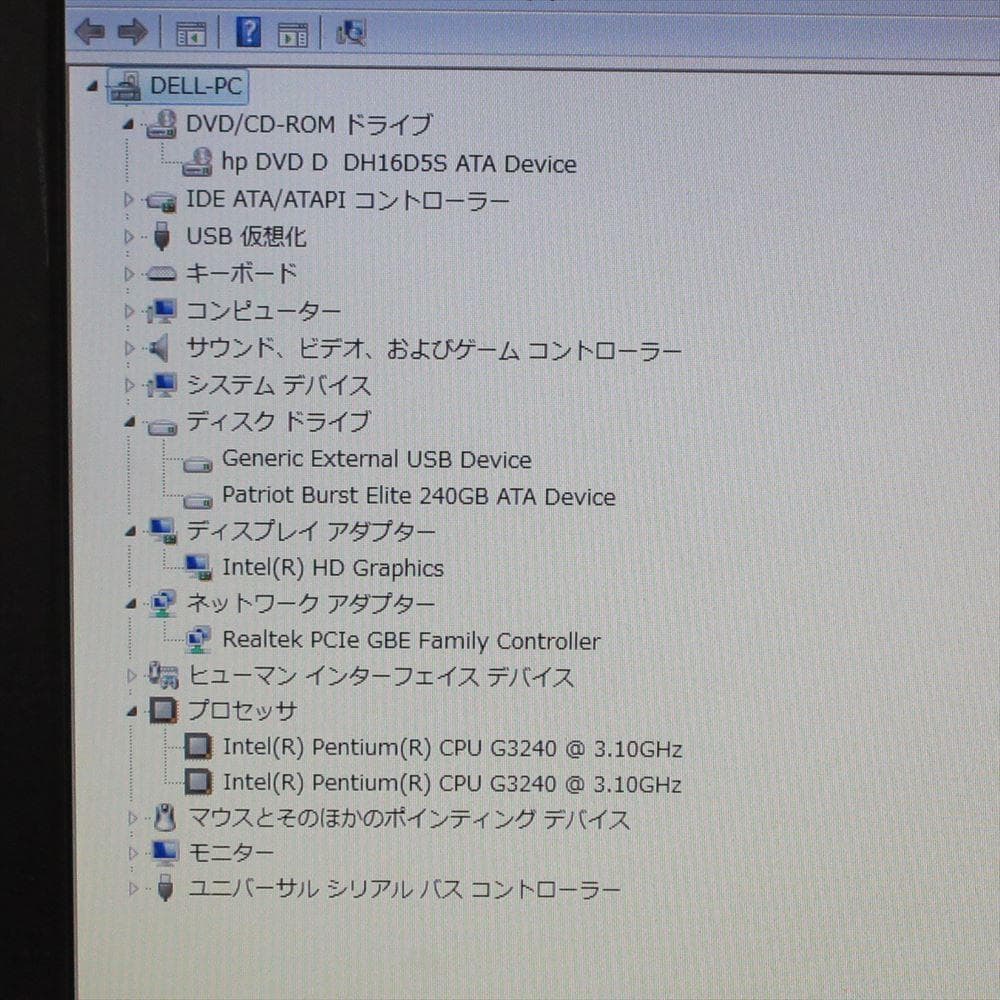Select the Patriot Burst Elite 240GB entry

click(420, 496)
